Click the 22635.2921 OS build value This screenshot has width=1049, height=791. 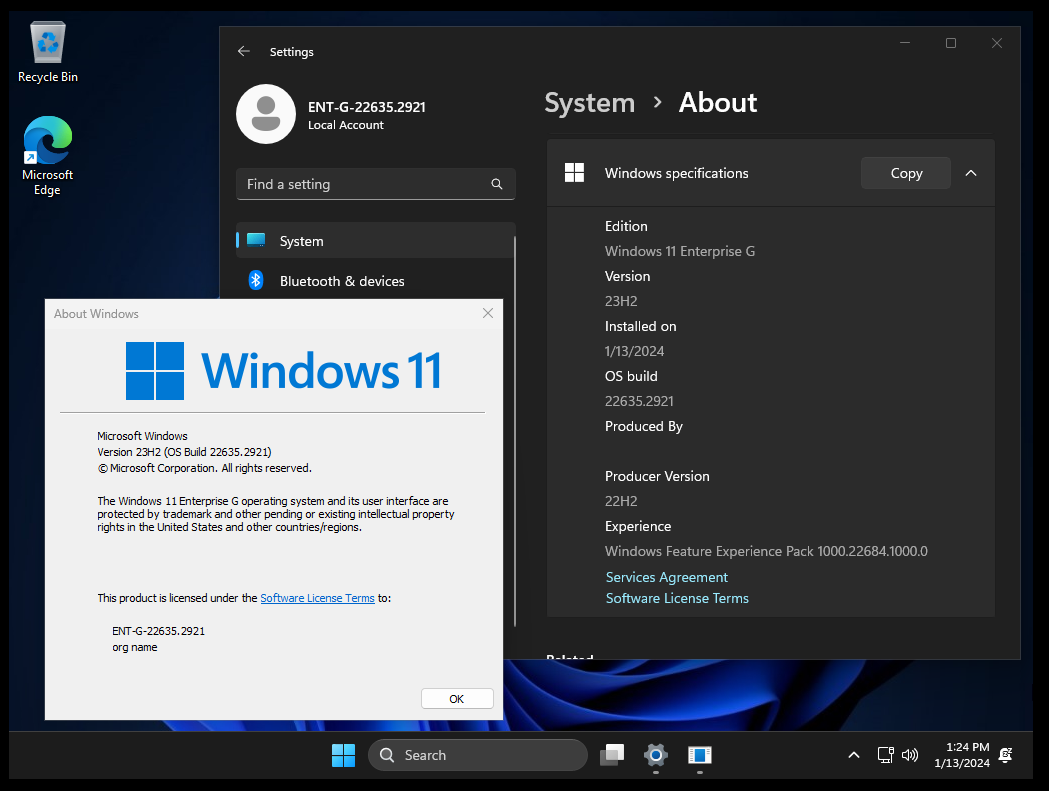coord(639,402)
